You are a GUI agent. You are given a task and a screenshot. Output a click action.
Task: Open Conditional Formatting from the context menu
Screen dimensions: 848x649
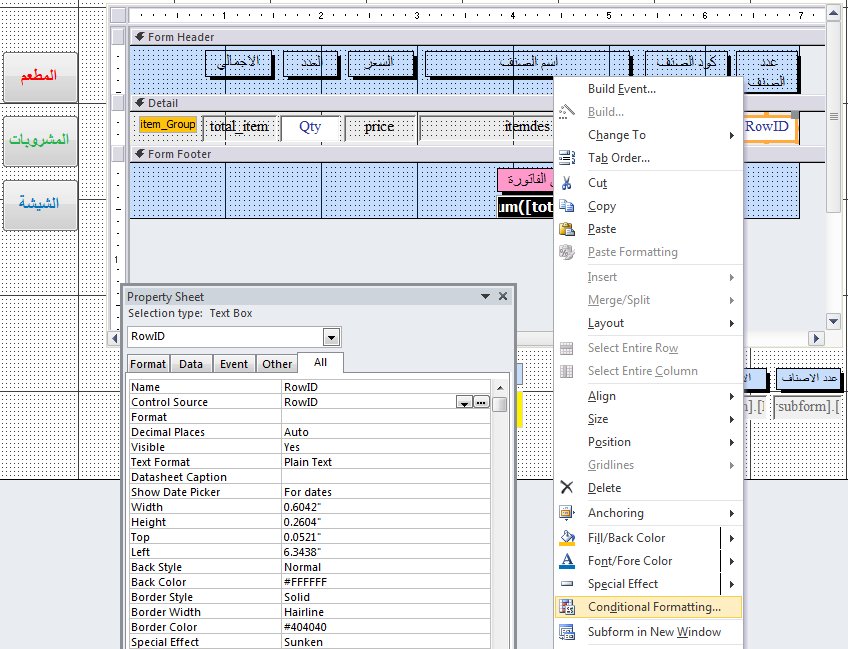pos(648,607)
